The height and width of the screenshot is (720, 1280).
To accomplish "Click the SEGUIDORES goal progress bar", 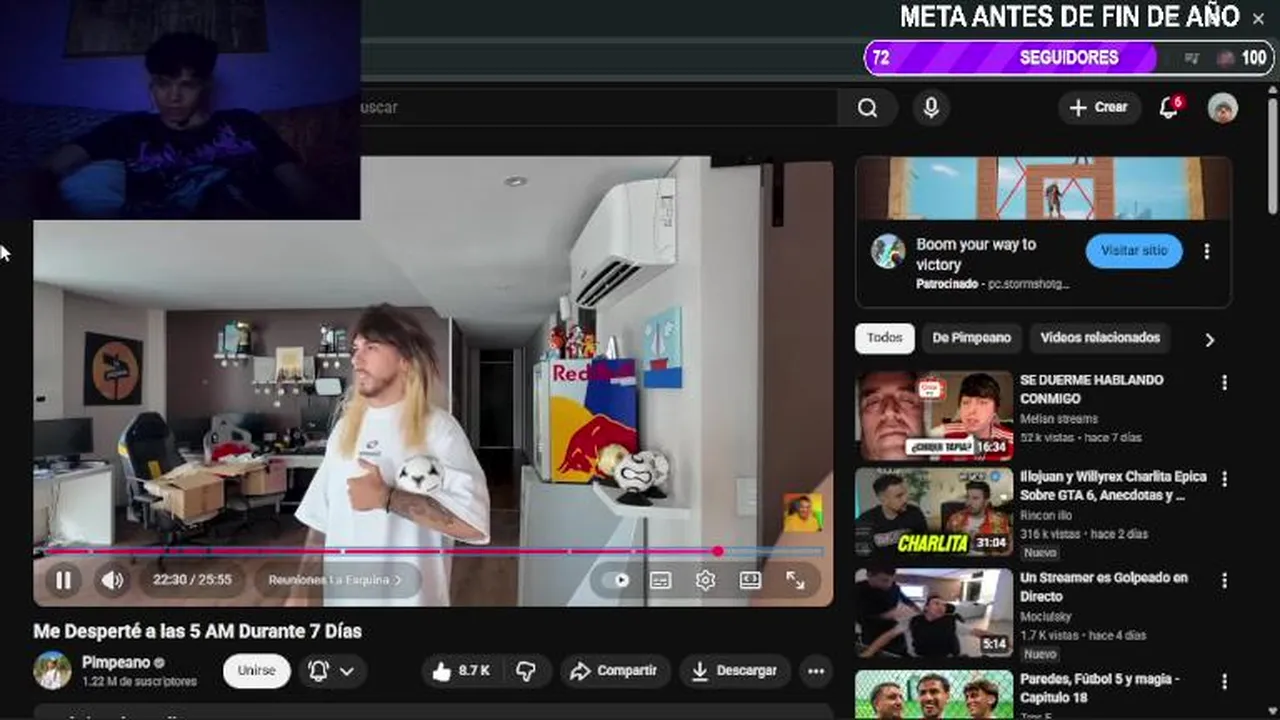I will [1067, 58].
